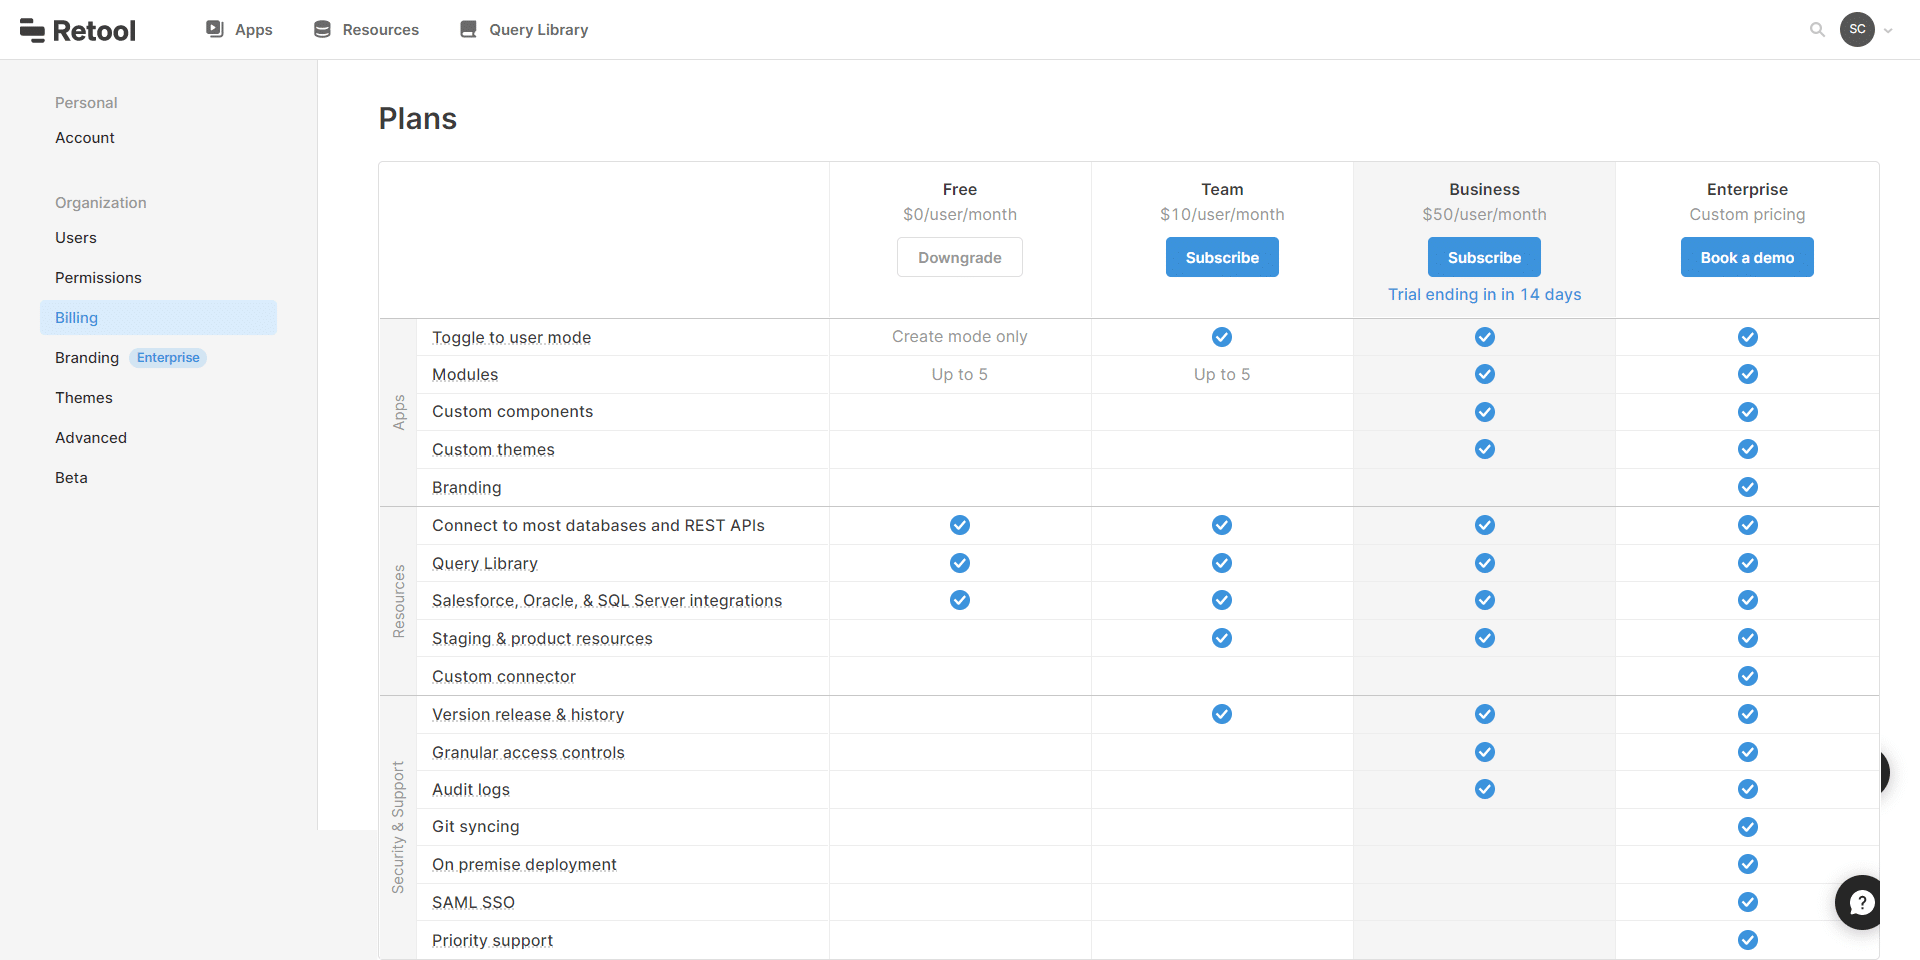Open search with the magnifier icon
The image size is (1920, 960).
[x=1817, y=29]
